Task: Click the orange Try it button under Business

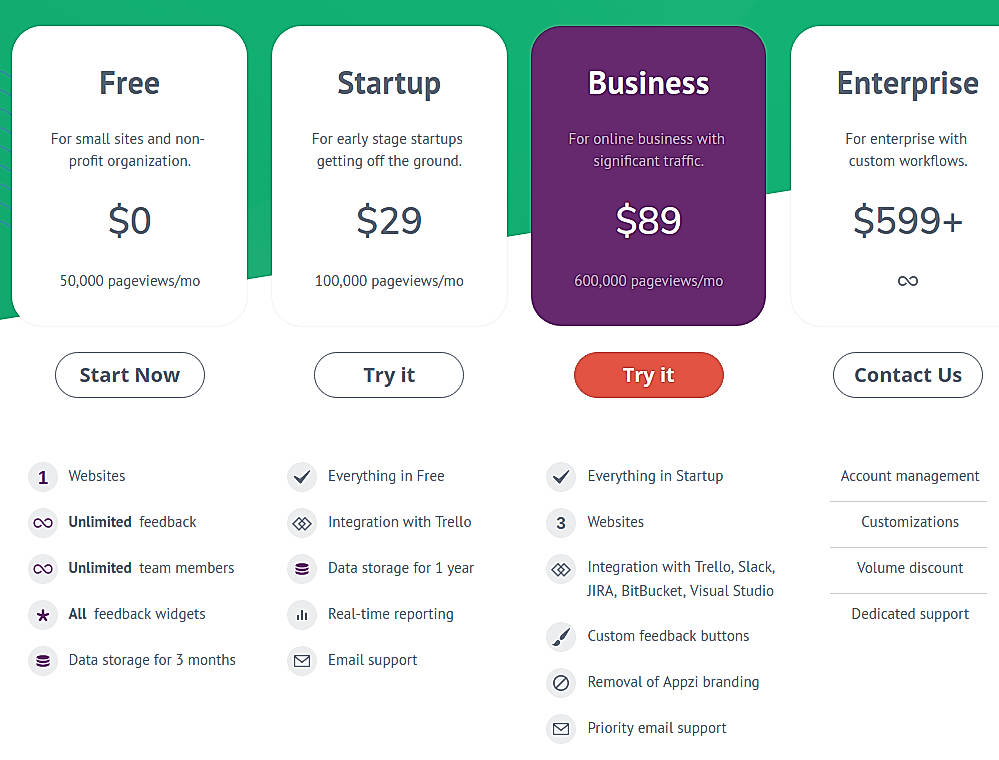Action: click(x=648, y=375)
